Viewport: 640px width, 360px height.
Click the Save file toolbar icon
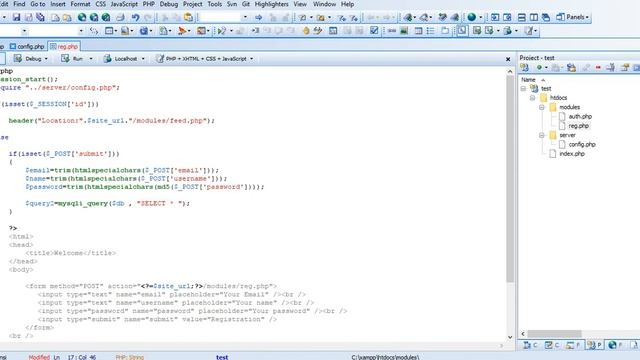[16, 18]
